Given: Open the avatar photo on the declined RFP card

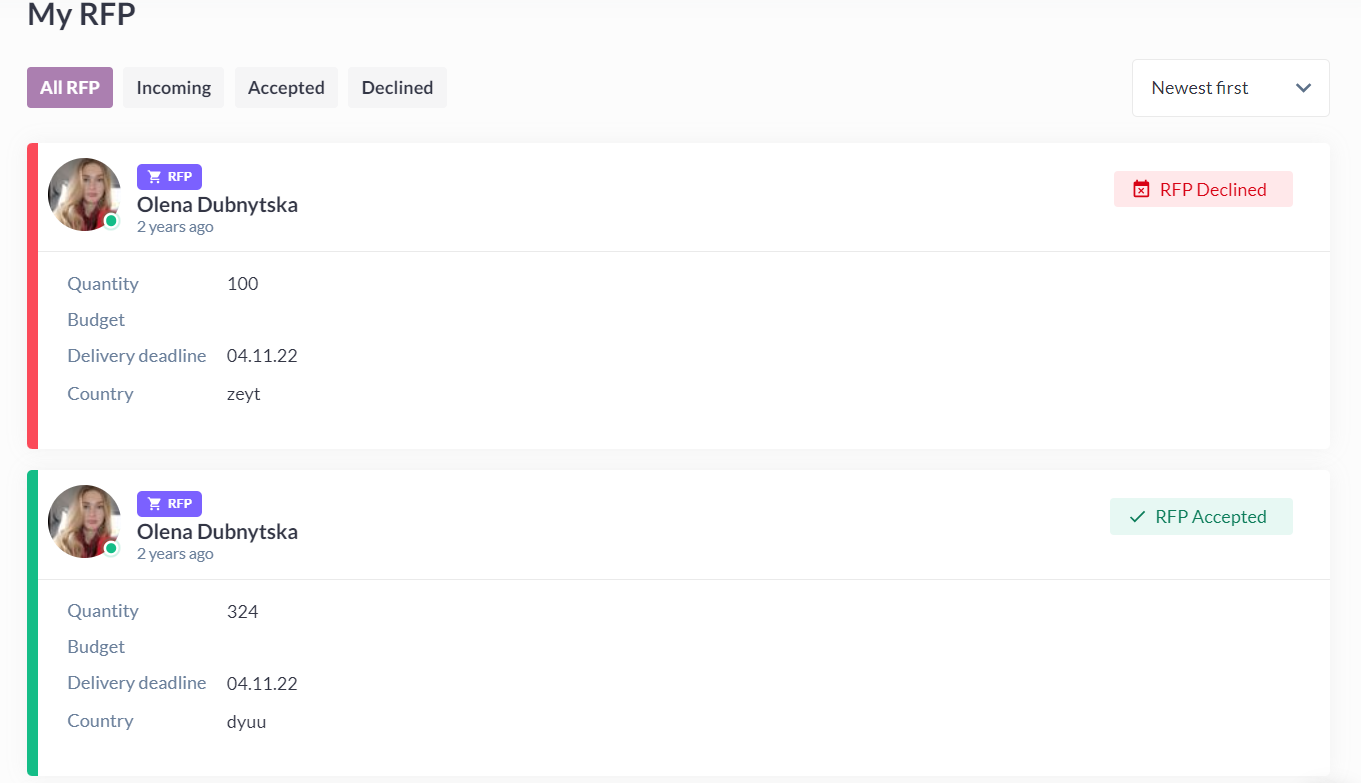Looking at the screenshot, I should (84, 194).
